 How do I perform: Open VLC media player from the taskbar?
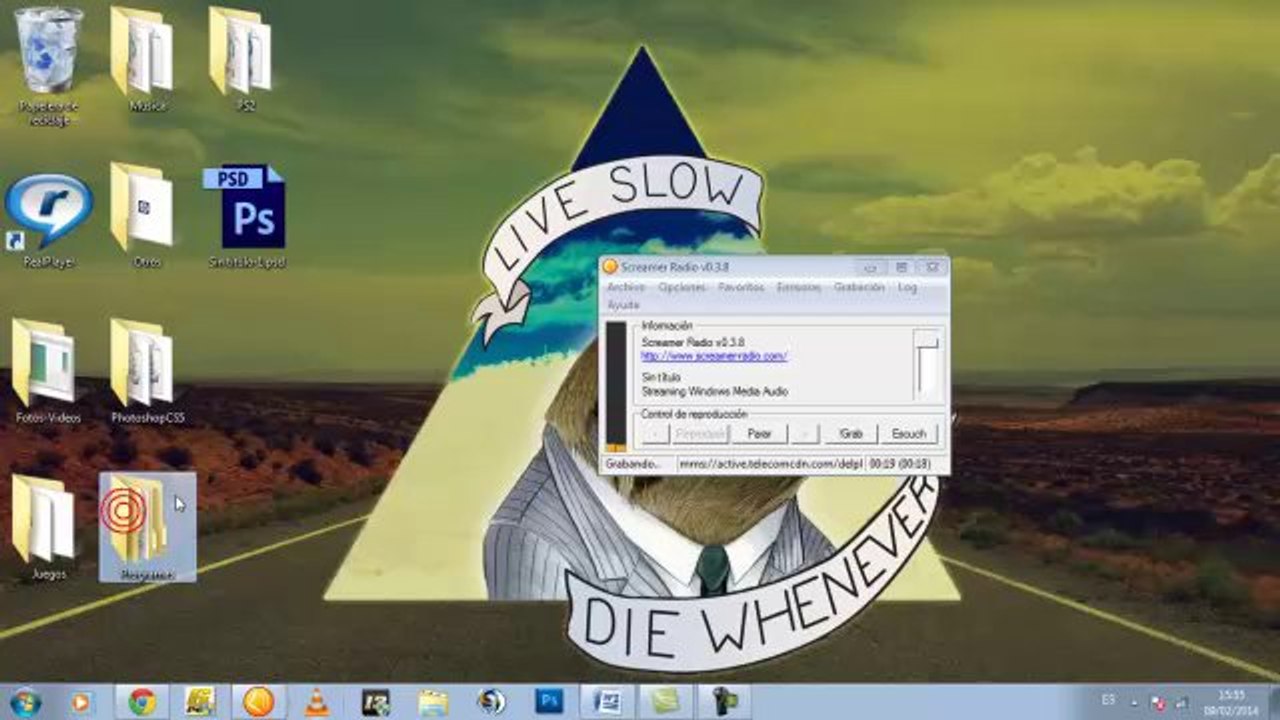pos(317,702)
